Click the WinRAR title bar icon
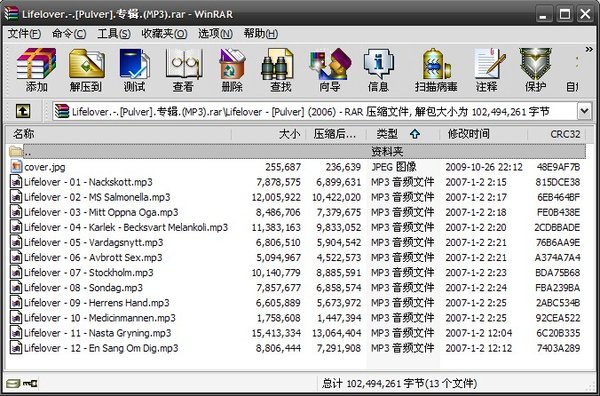 pos(11,13)
